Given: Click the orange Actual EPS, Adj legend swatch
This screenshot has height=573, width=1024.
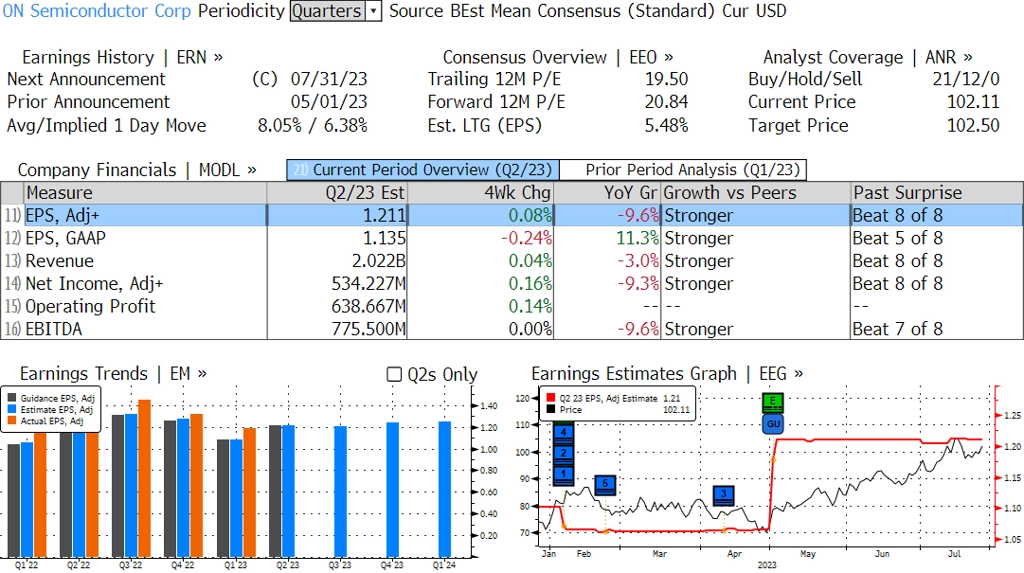Looking at the screenshot, I should click(12, 421).
